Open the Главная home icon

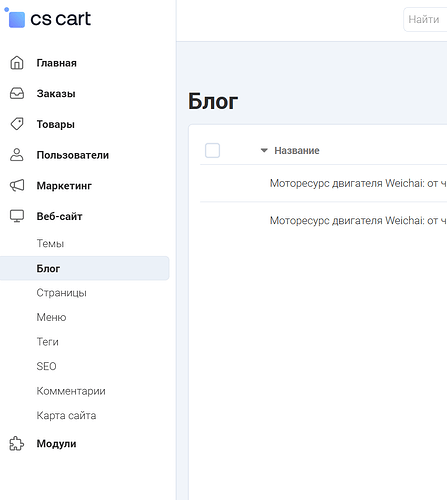click(x=17, y=63)
